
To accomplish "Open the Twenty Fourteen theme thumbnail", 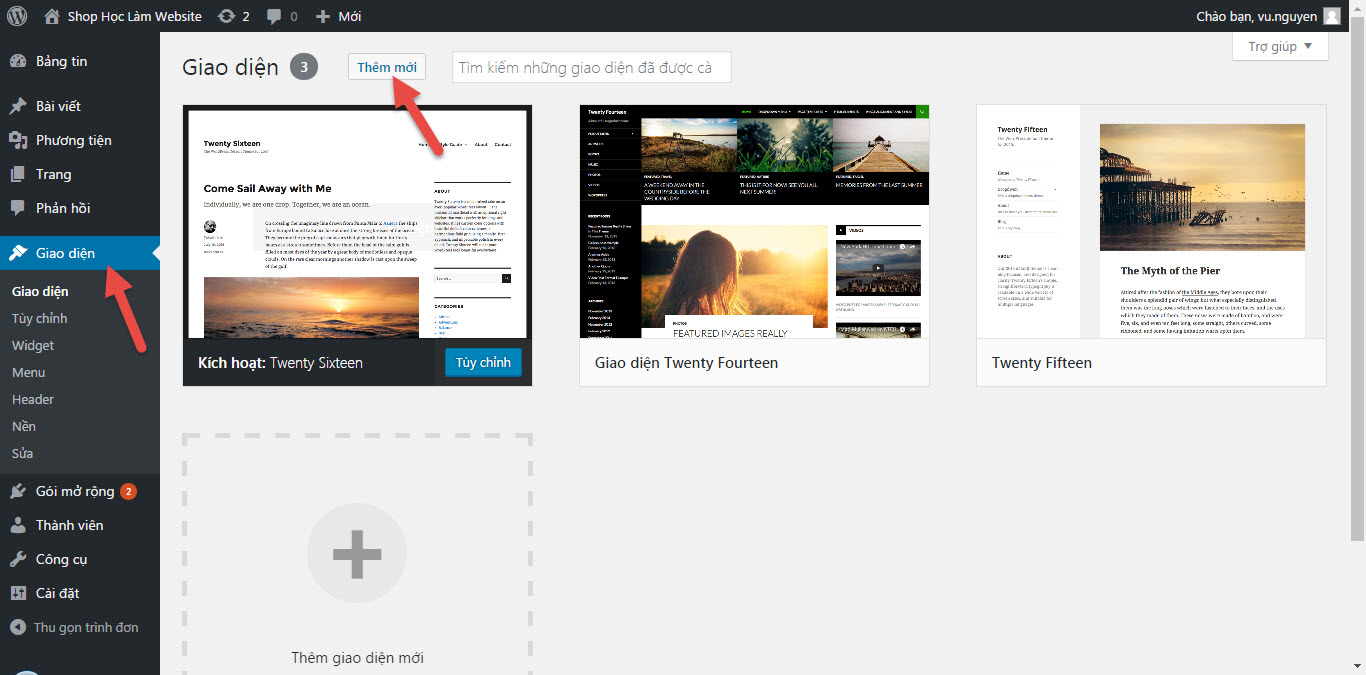I will click(754, 224).
